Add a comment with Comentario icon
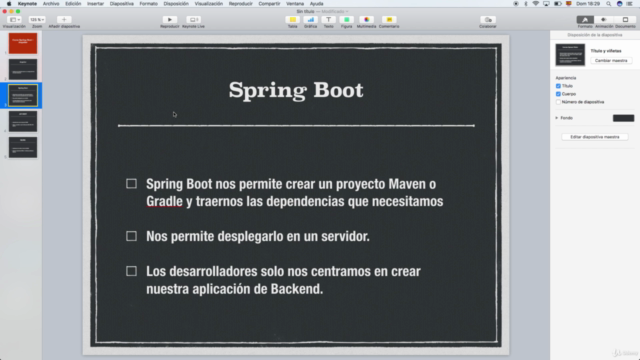 389,20
